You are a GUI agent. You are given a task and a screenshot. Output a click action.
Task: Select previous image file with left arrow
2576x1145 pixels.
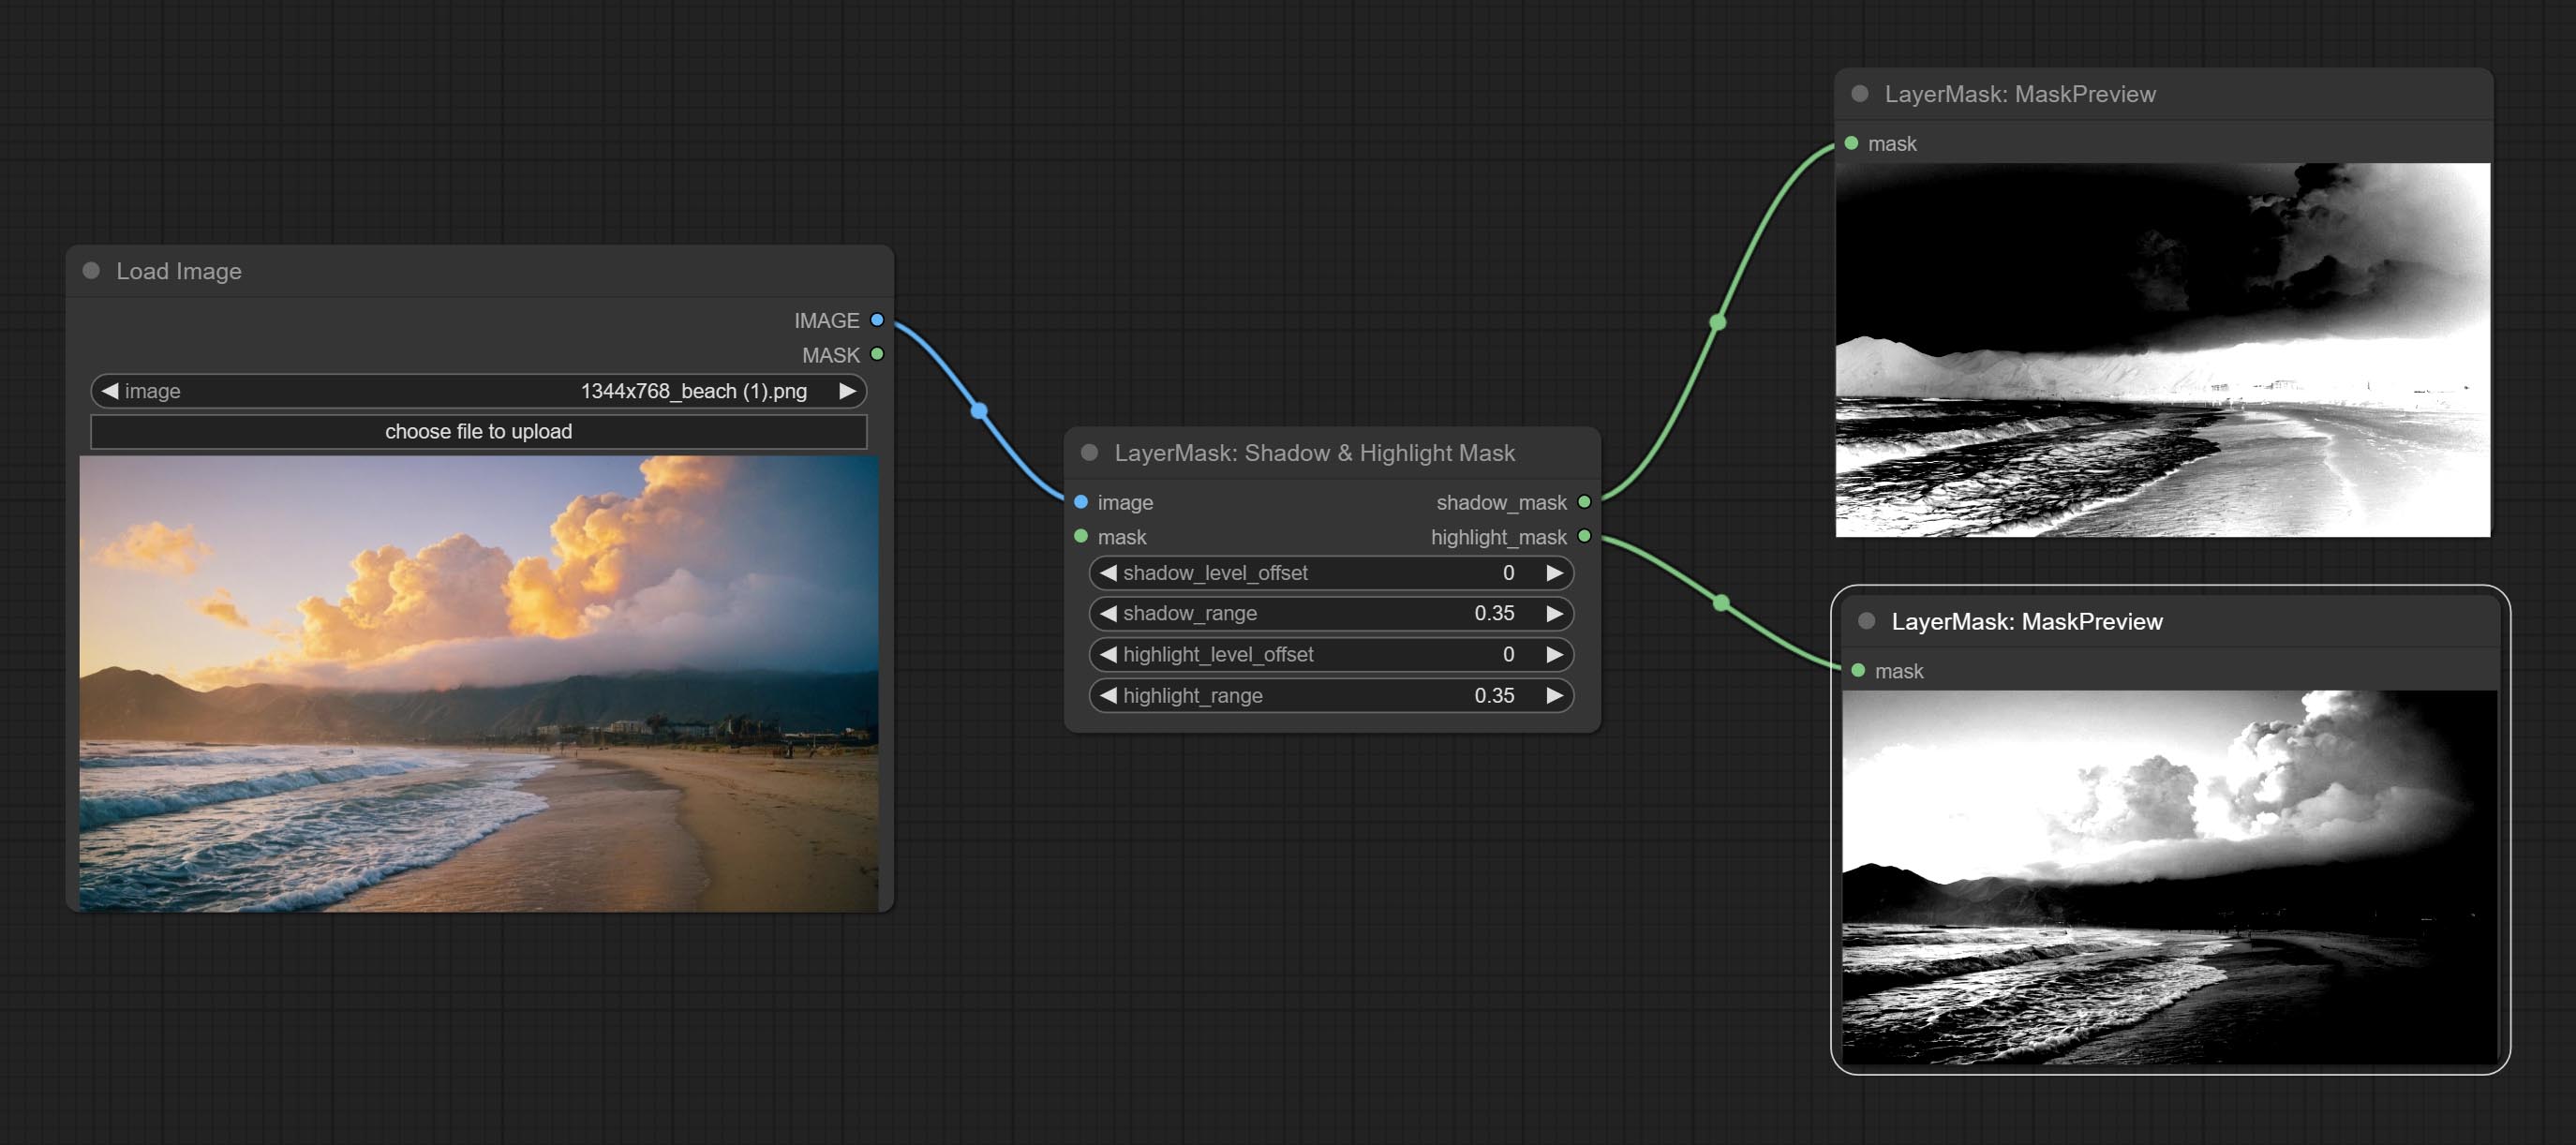click(x=110, y=391)
